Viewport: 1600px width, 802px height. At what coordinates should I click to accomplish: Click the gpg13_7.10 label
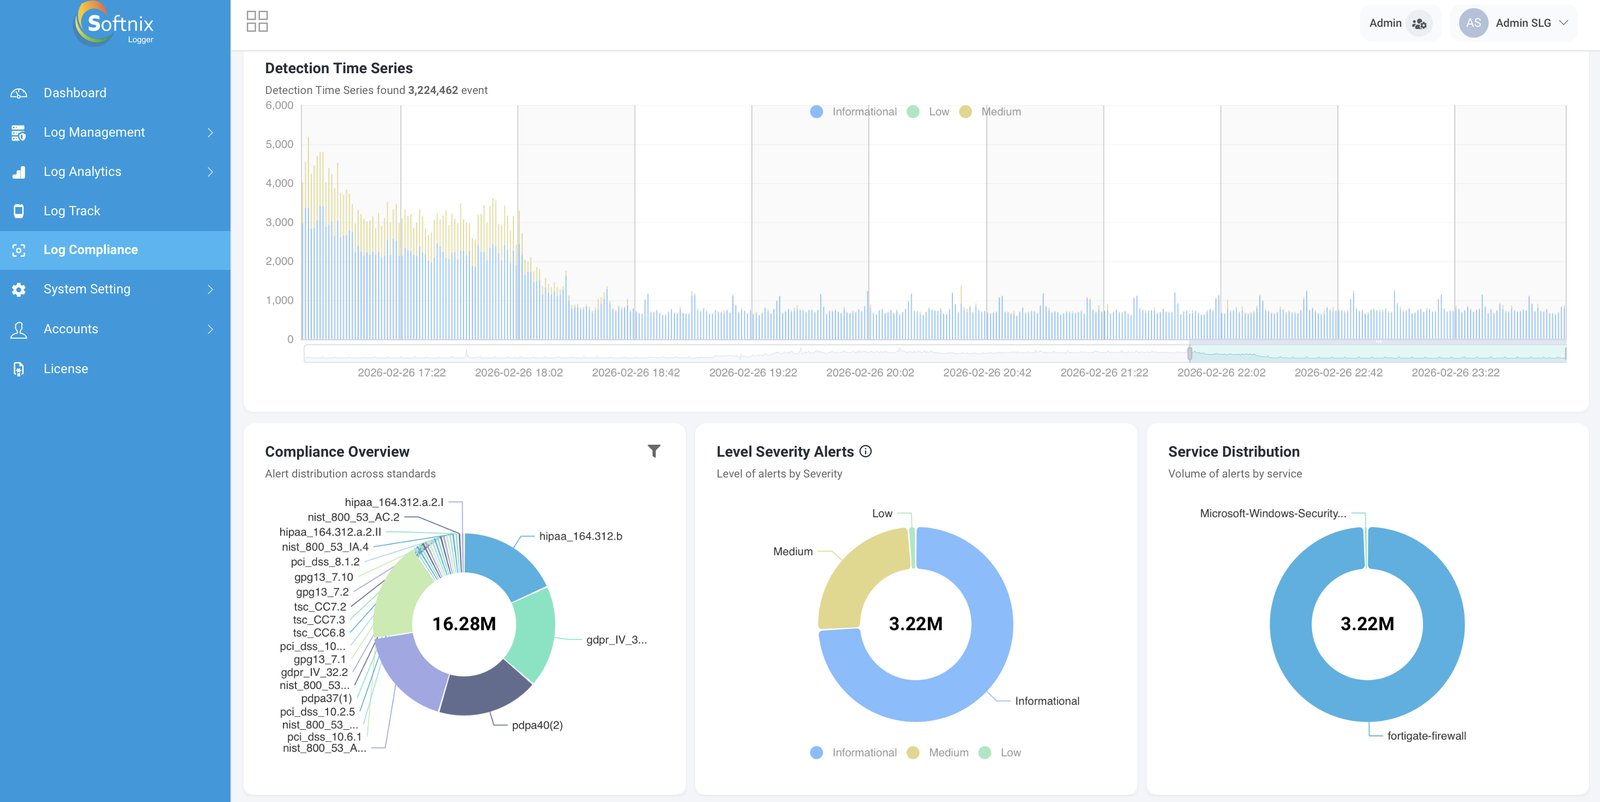point(323,578)
